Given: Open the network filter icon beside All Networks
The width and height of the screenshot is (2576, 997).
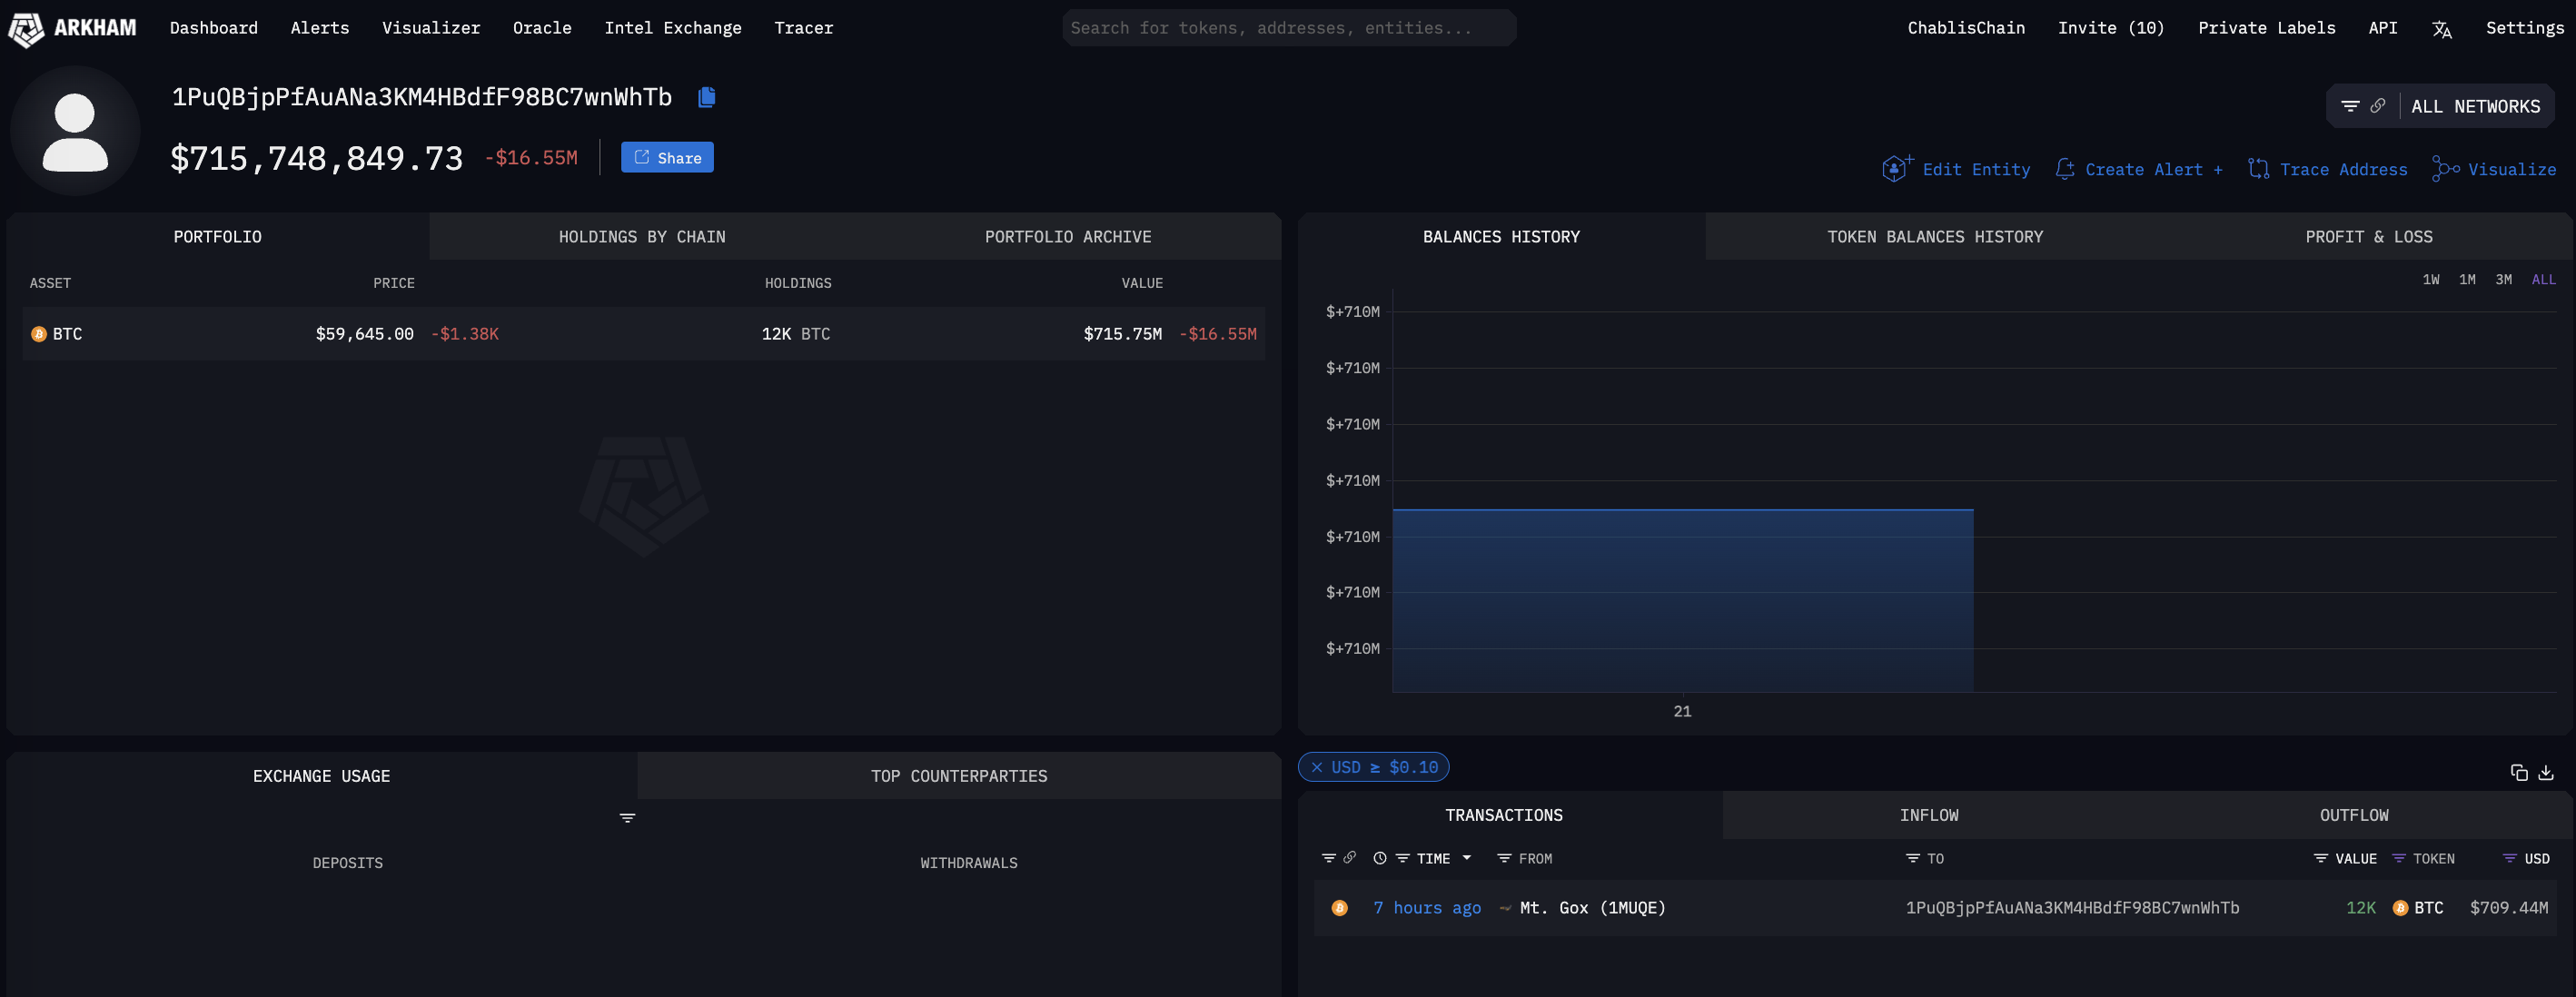Looking at the screenshot, I should (2350, 106).
